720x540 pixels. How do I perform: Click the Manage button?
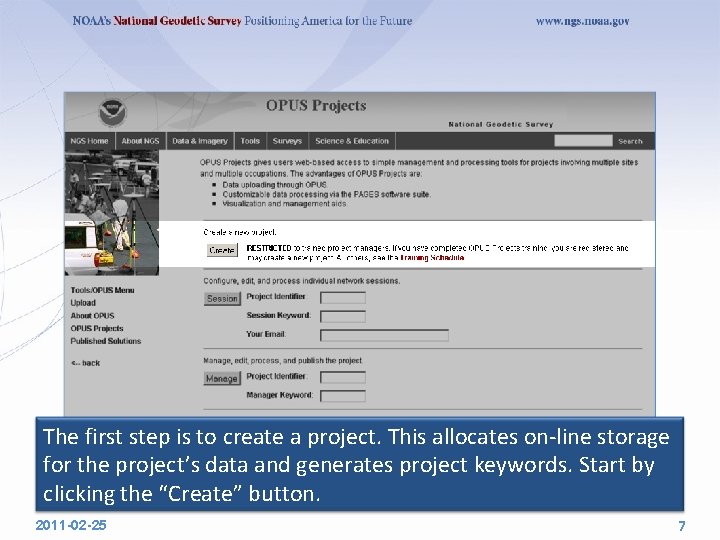pyautogui.click(x=222, y=378)
